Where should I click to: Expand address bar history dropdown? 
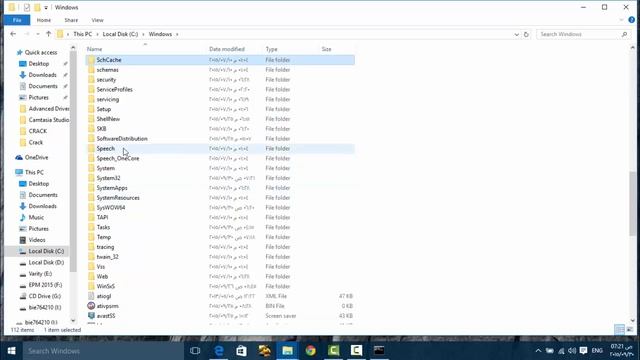pos(516,34)
